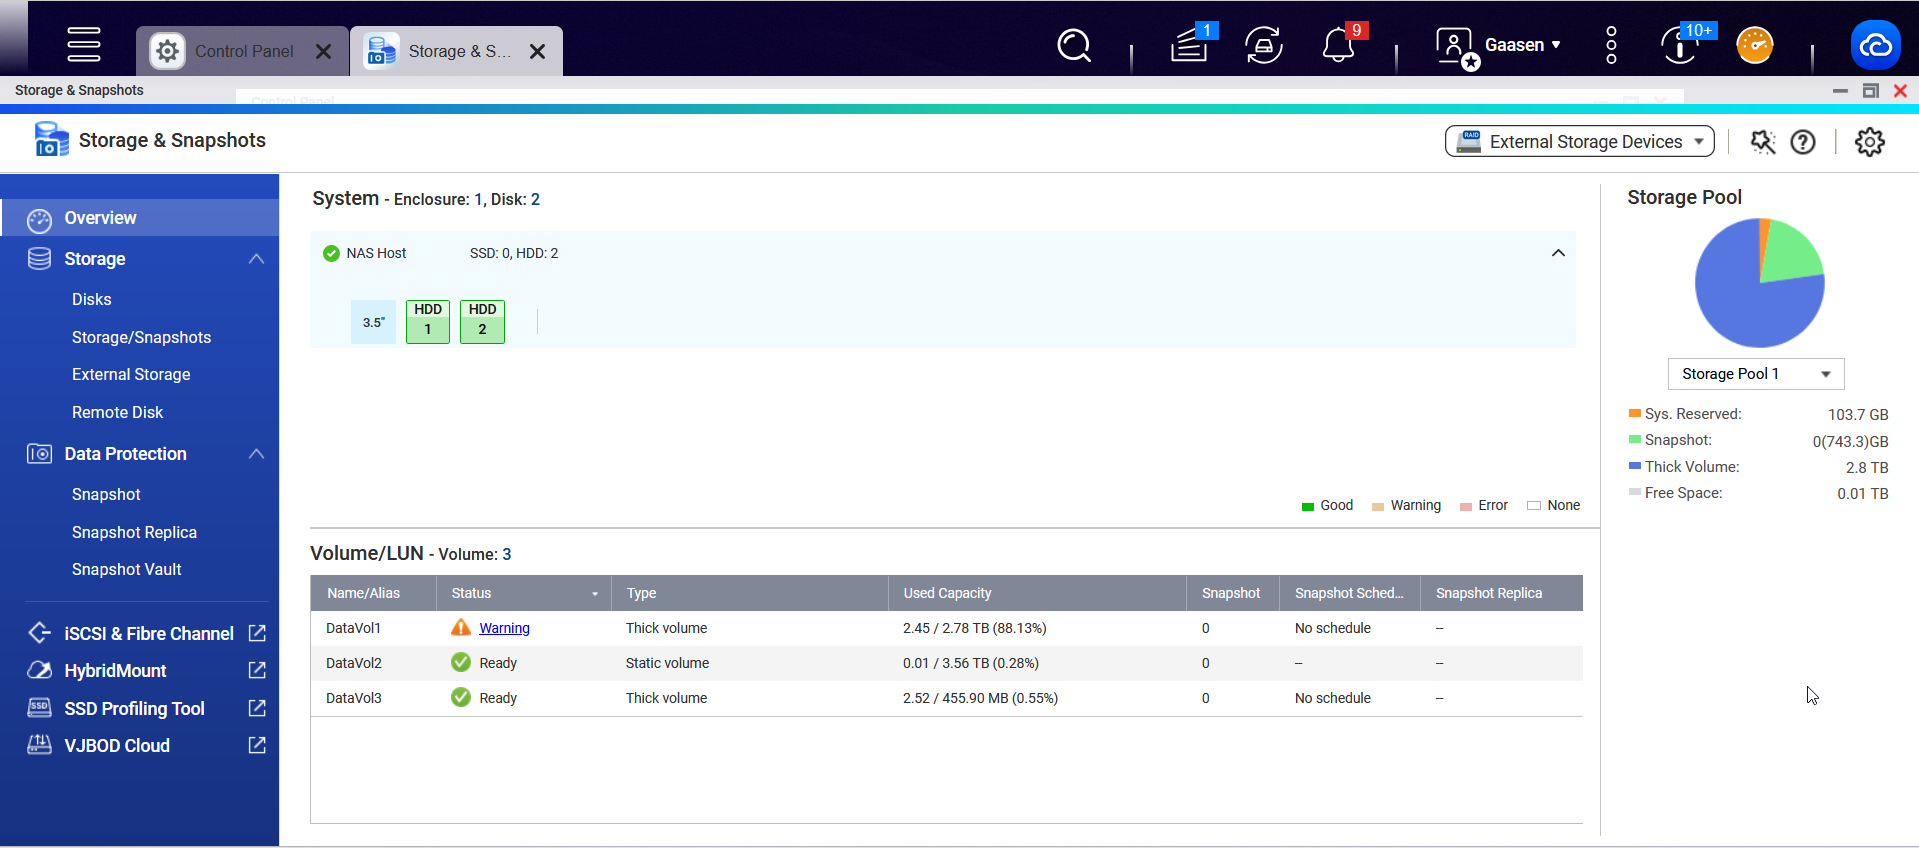Image resolution: width=1919 pixels, height=848 pixels.
Task: Open External Storage Devices dropdown
Action: 1579,142
